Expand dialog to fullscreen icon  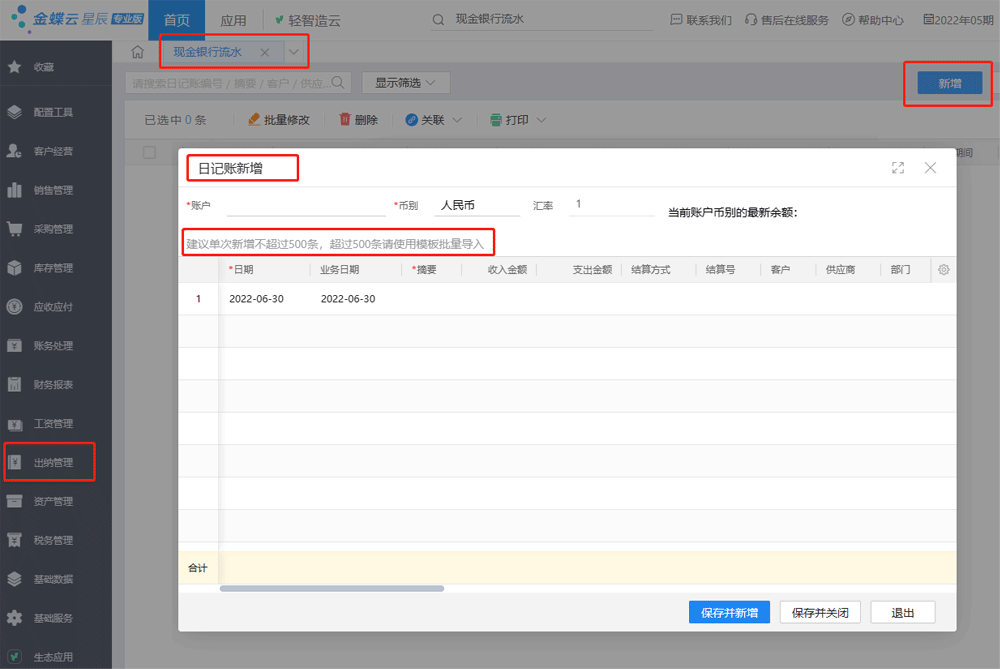(898, 168)
